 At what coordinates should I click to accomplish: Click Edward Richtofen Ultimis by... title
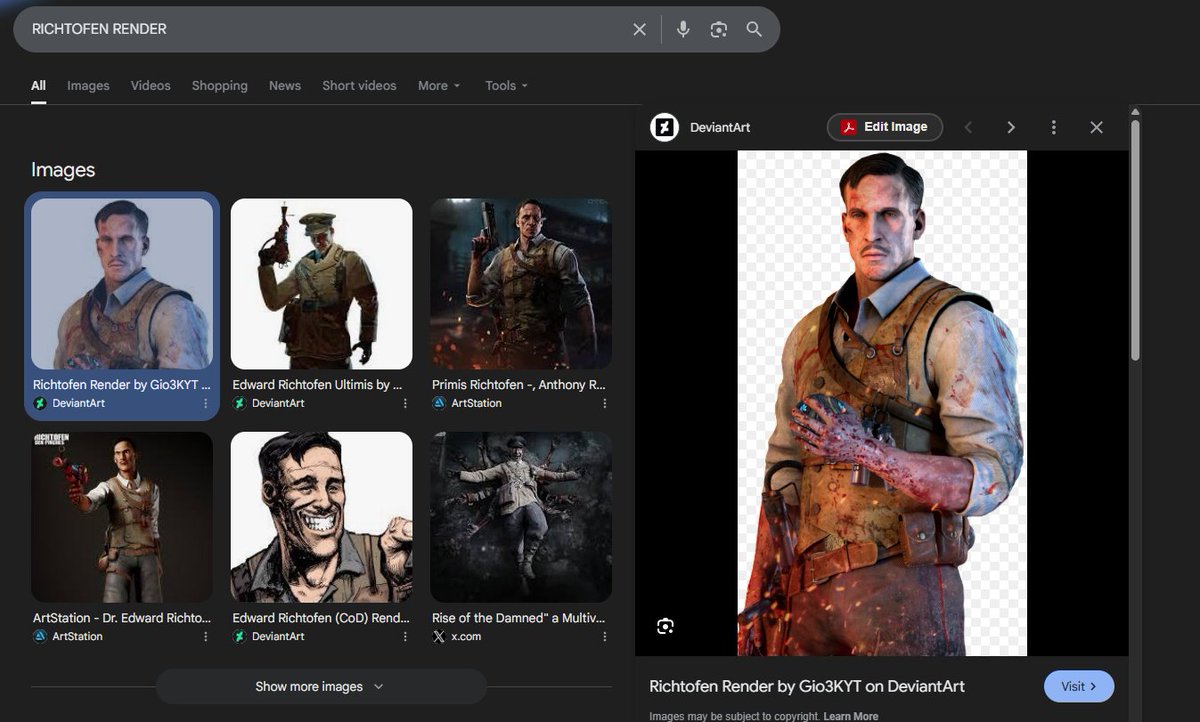[x=318, y=384]
